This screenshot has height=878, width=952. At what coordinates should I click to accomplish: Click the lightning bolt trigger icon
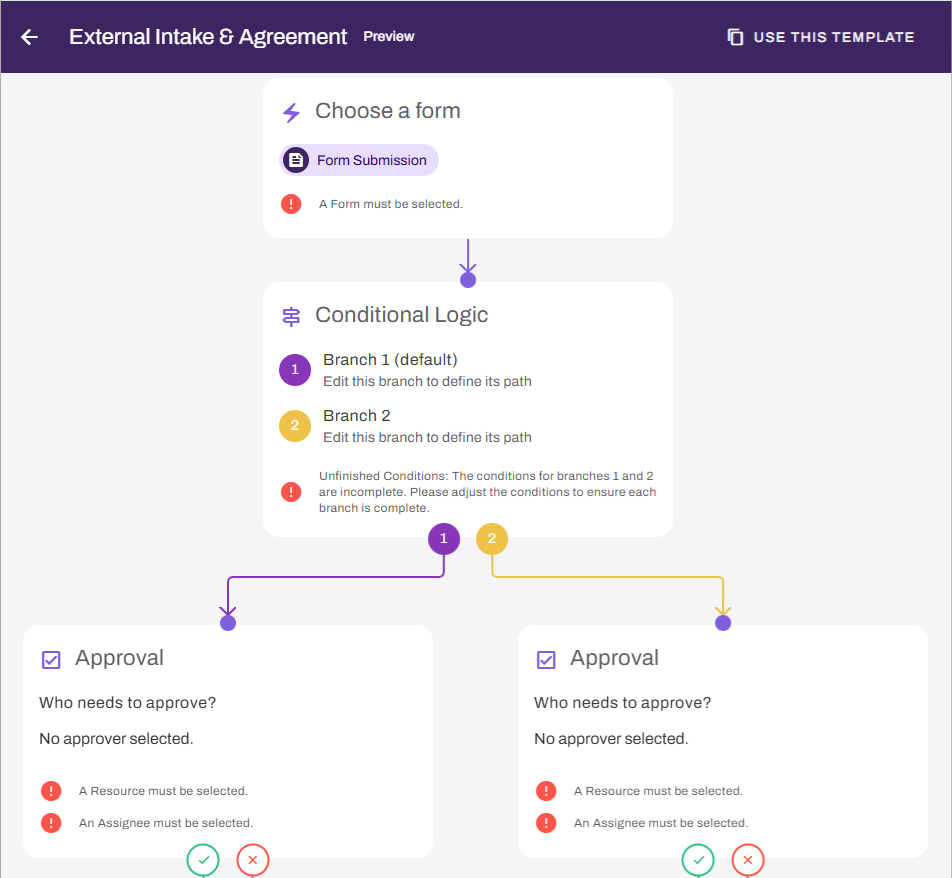(x=291, y=112)
